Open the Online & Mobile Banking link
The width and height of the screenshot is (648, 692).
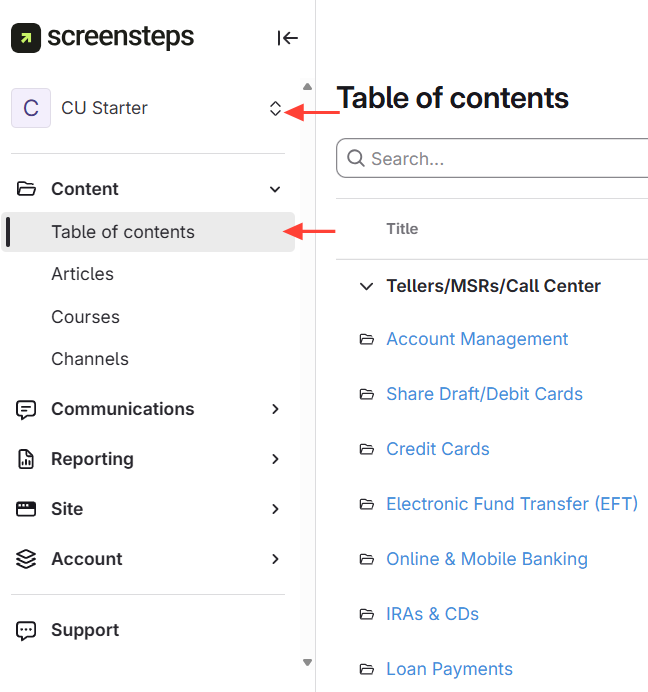pos(487,559)
